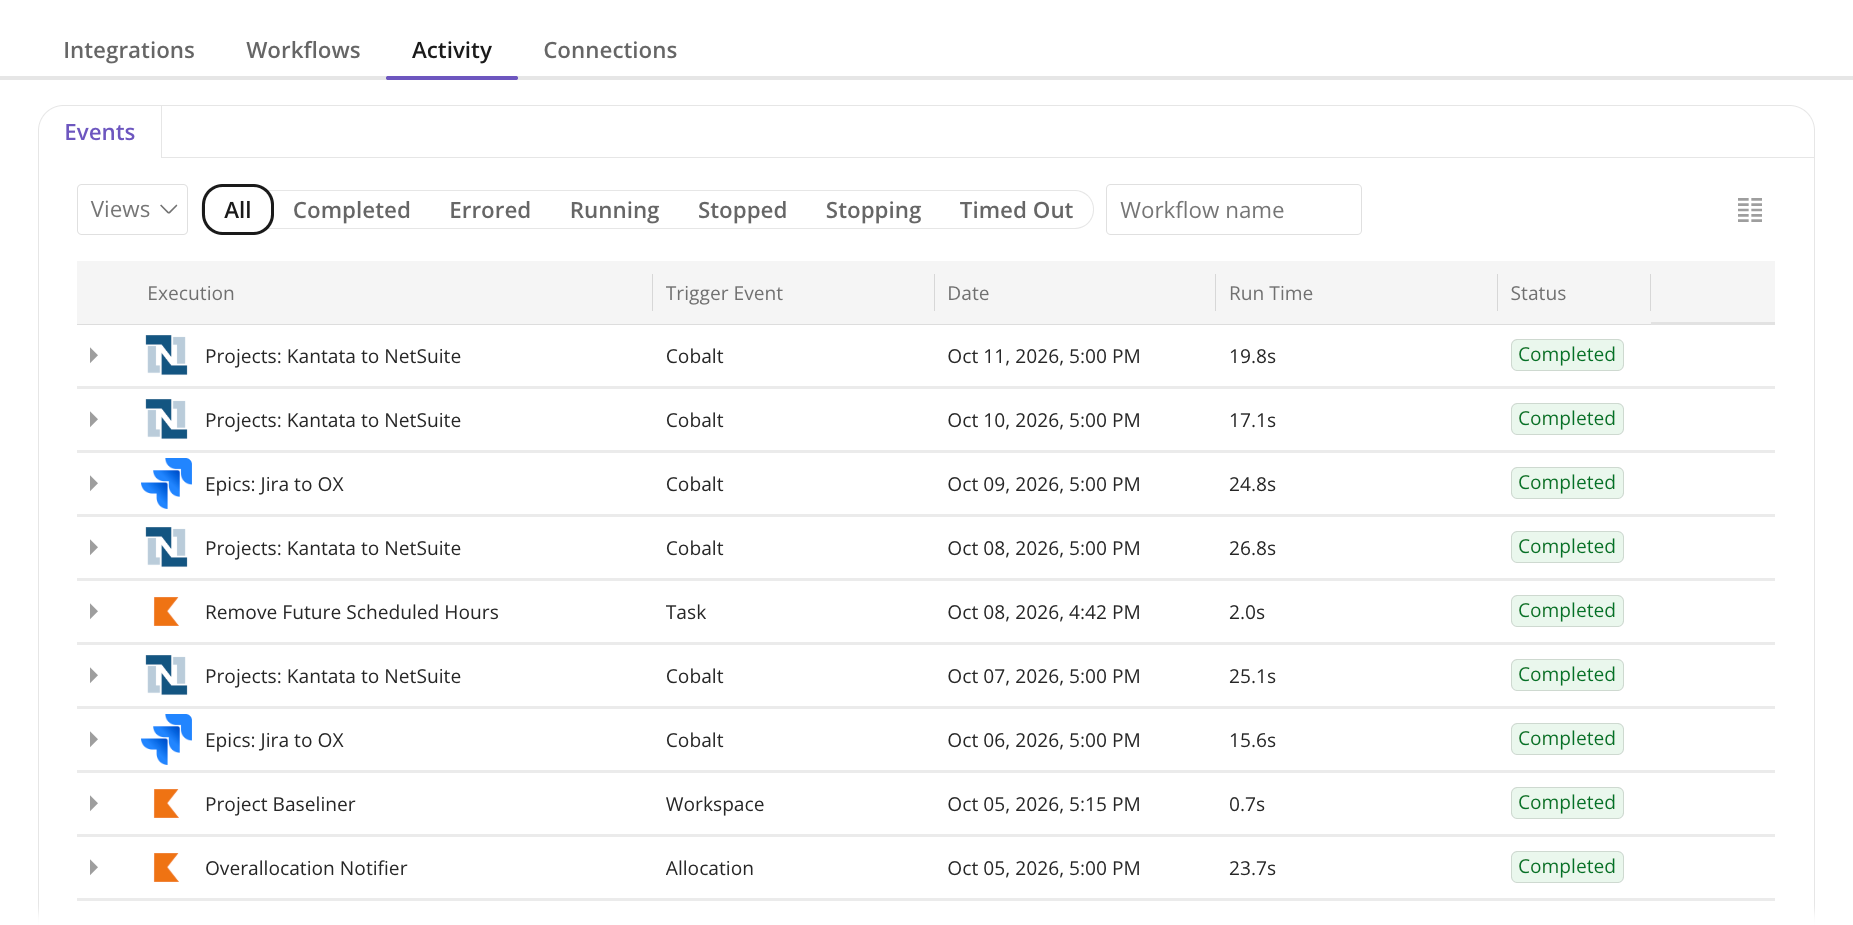Click the Workflow name search field
The width and height of the screenshot is (1853, 925).
point(1234,210)
